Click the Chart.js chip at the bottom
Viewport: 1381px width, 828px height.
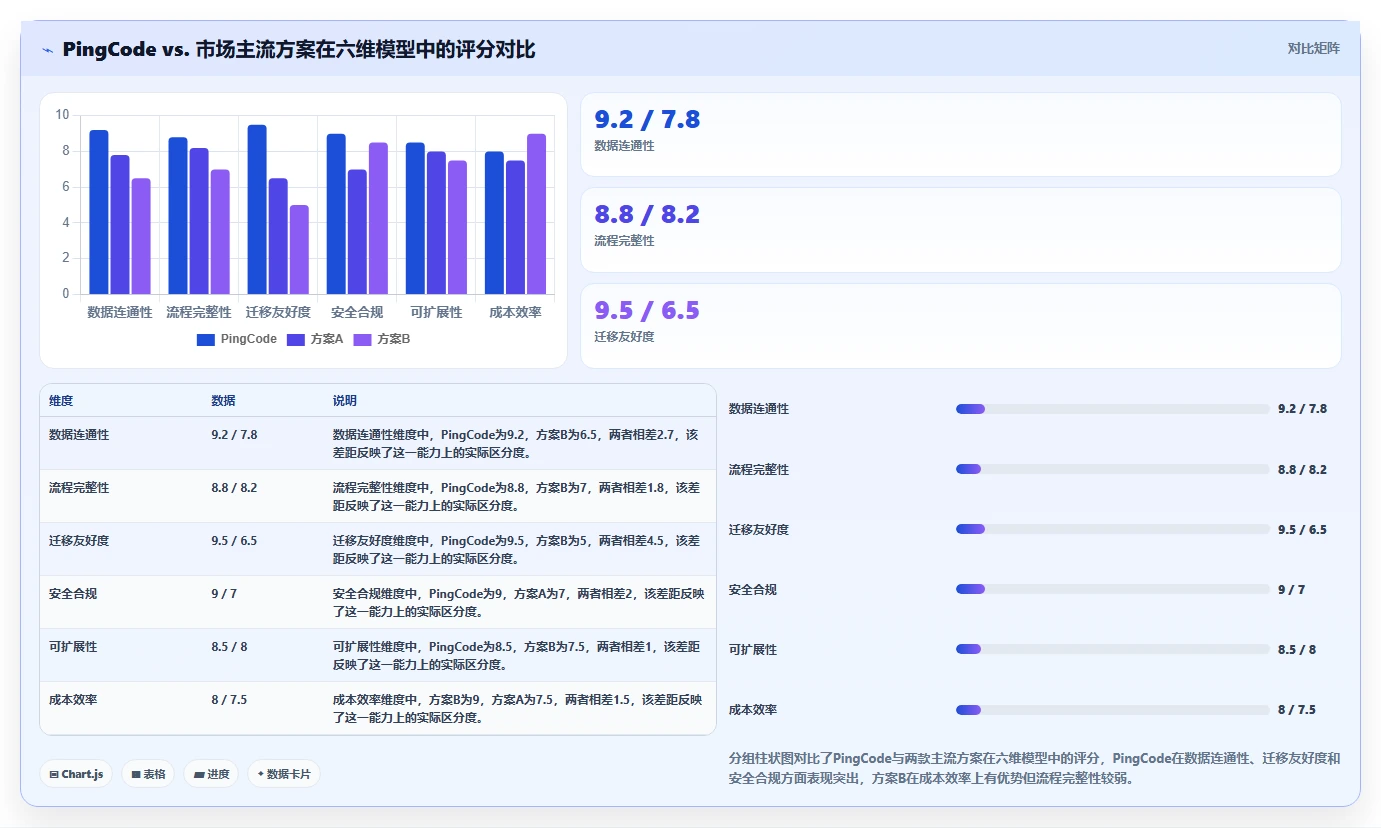click(x=76, y=774)
